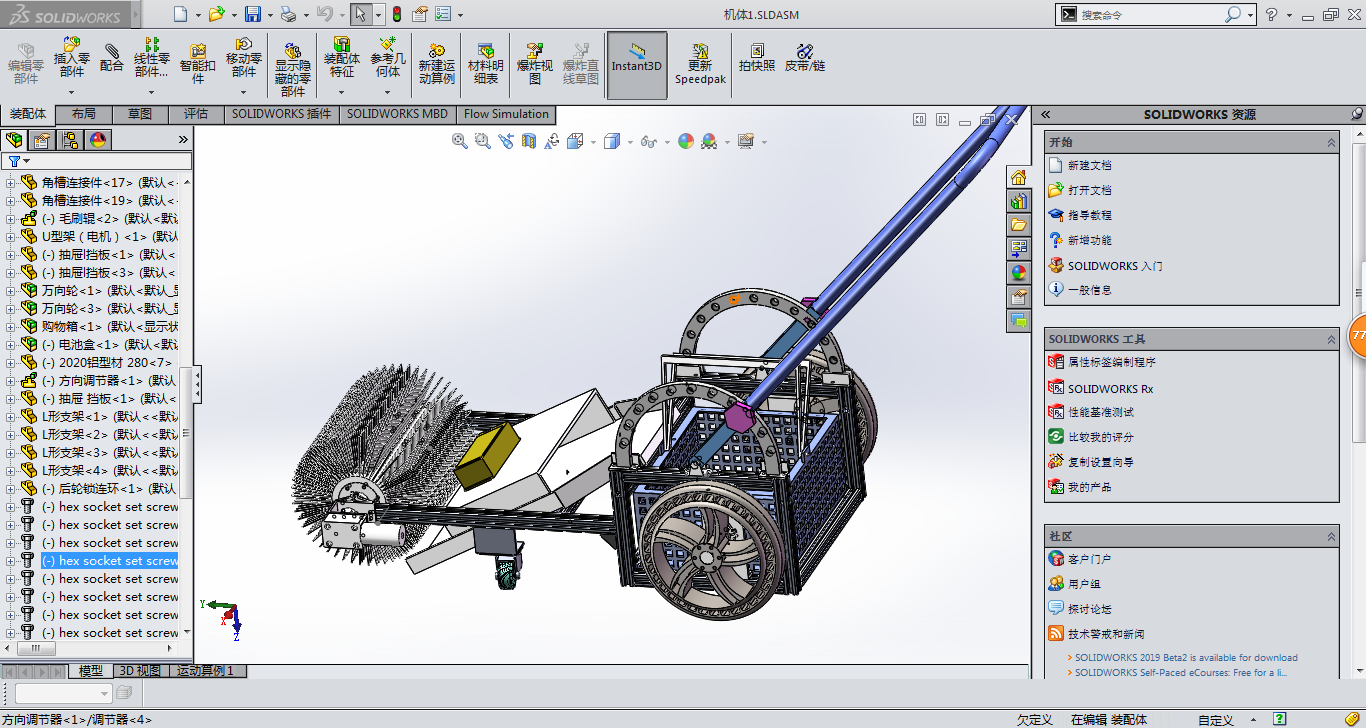Switch to the DisplayManager tab icon

[x=98, y=140]
